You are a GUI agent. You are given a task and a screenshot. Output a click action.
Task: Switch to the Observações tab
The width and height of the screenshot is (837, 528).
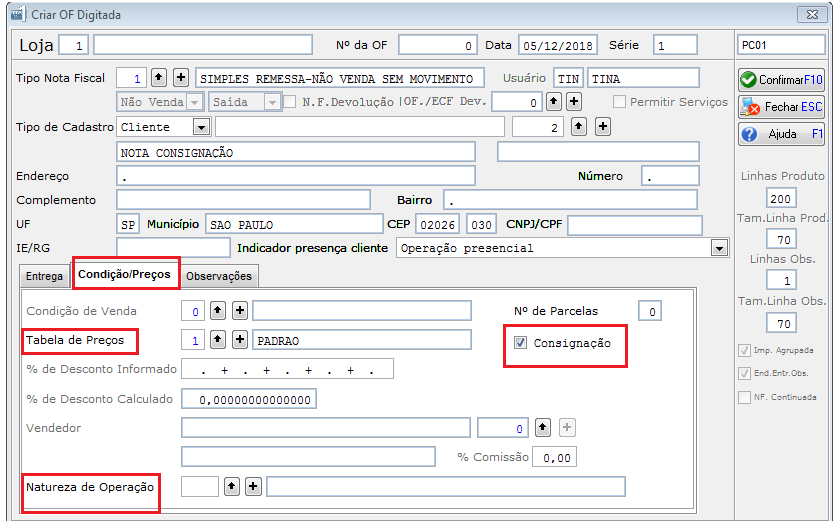(x=219, y=277)
